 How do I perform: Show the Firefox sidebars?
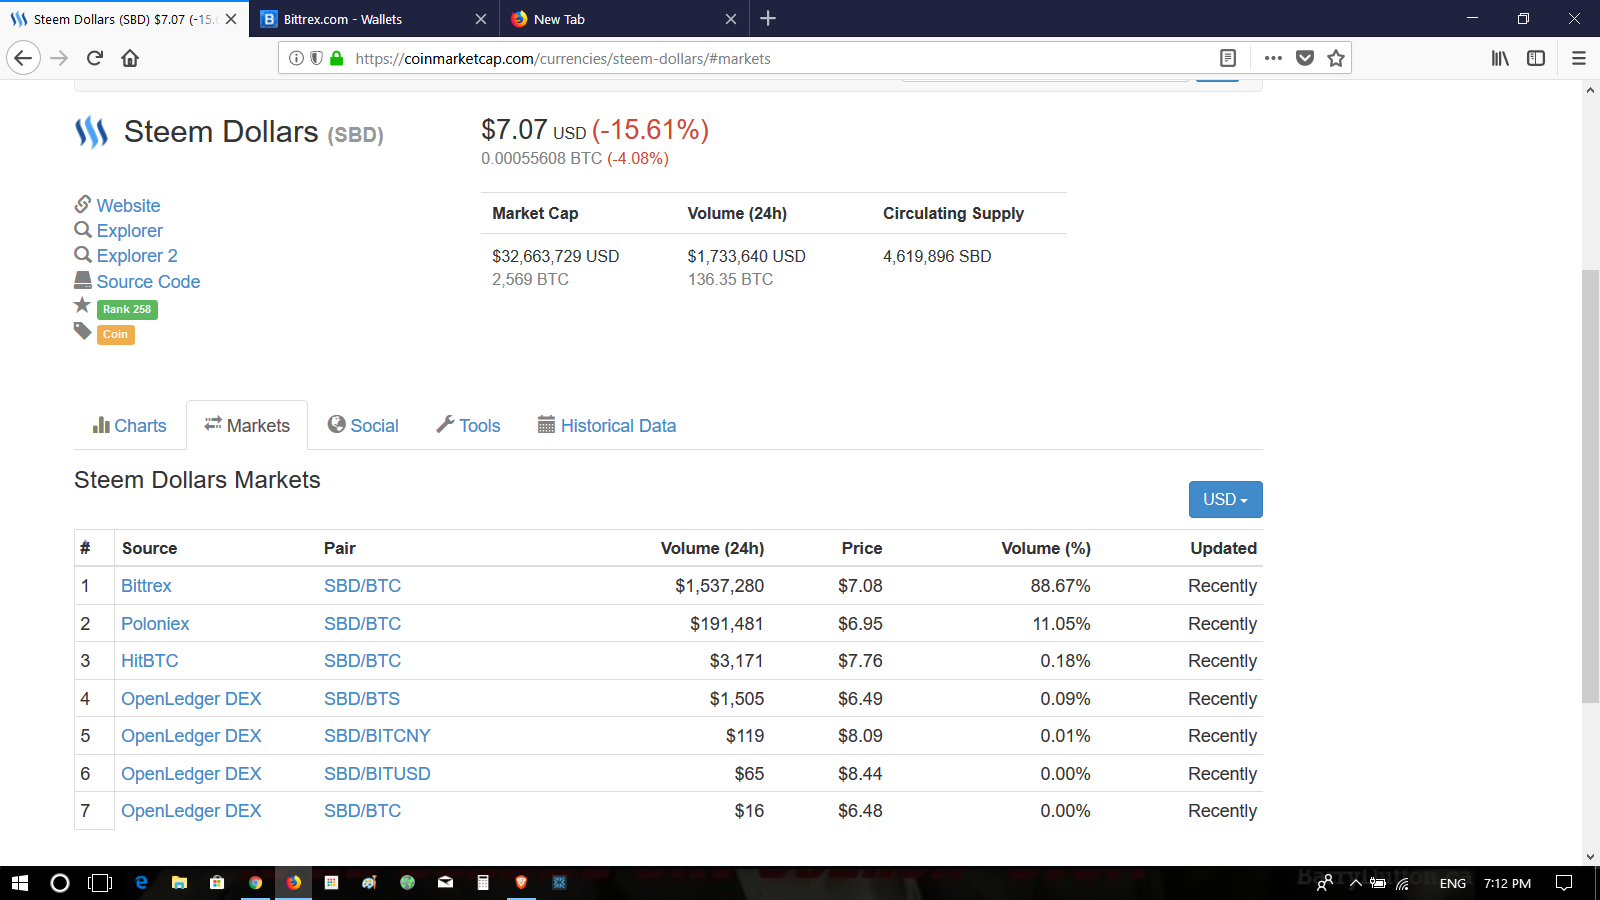tap(1536, 58)
